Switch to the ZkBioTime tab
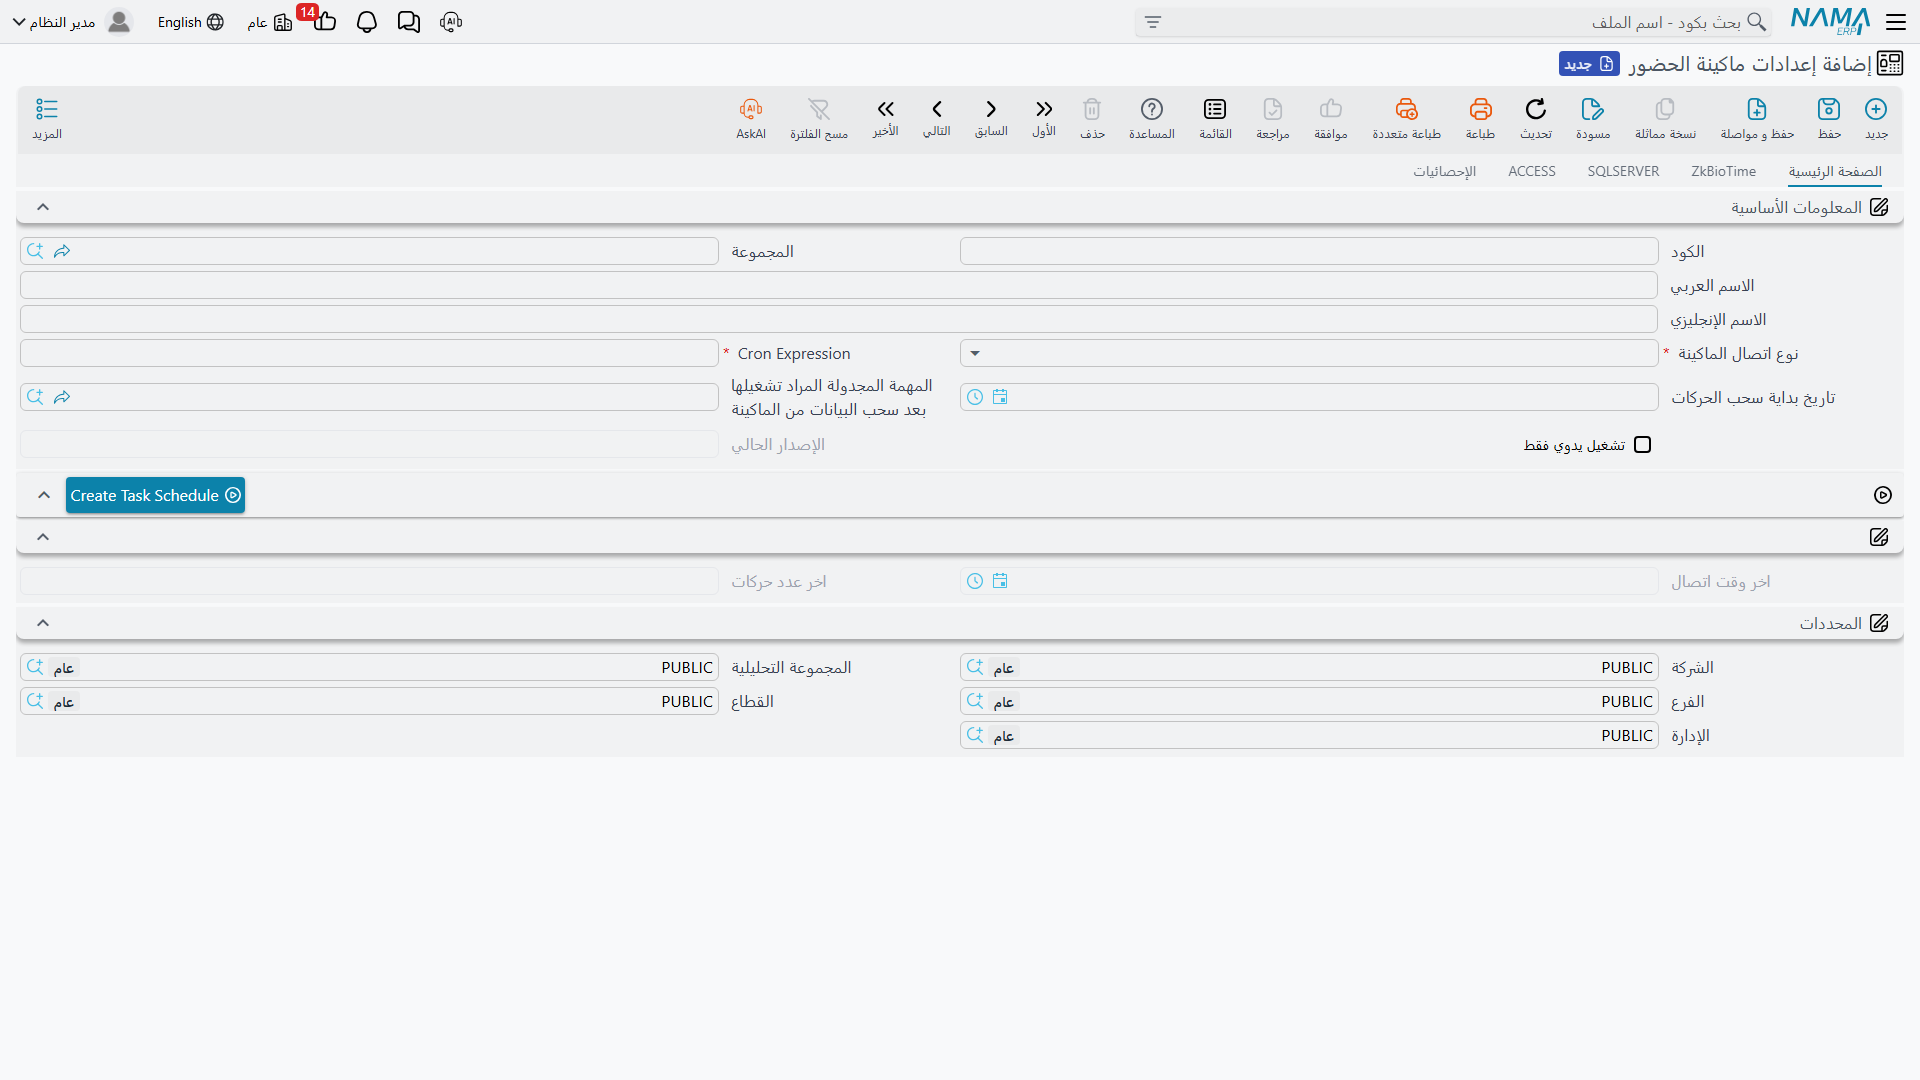 pyautogui.click(x=1723, y=171)
